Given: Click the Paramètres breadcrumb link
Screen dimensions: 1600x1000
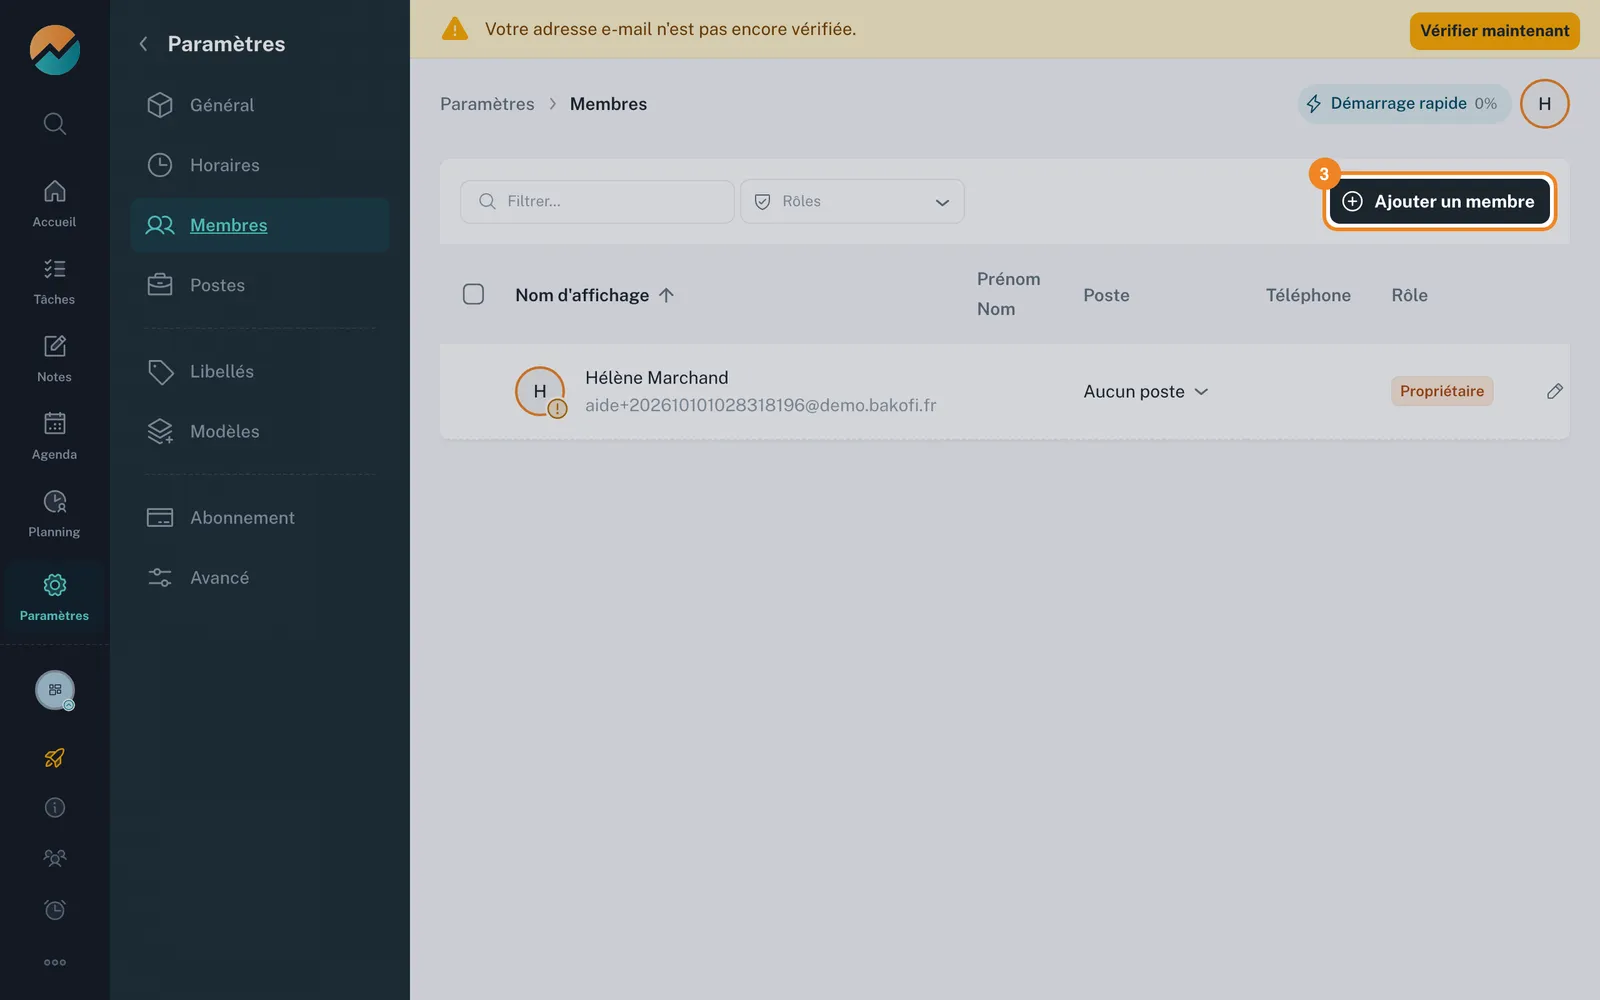Looking at the screenshot, I should 487,104.
